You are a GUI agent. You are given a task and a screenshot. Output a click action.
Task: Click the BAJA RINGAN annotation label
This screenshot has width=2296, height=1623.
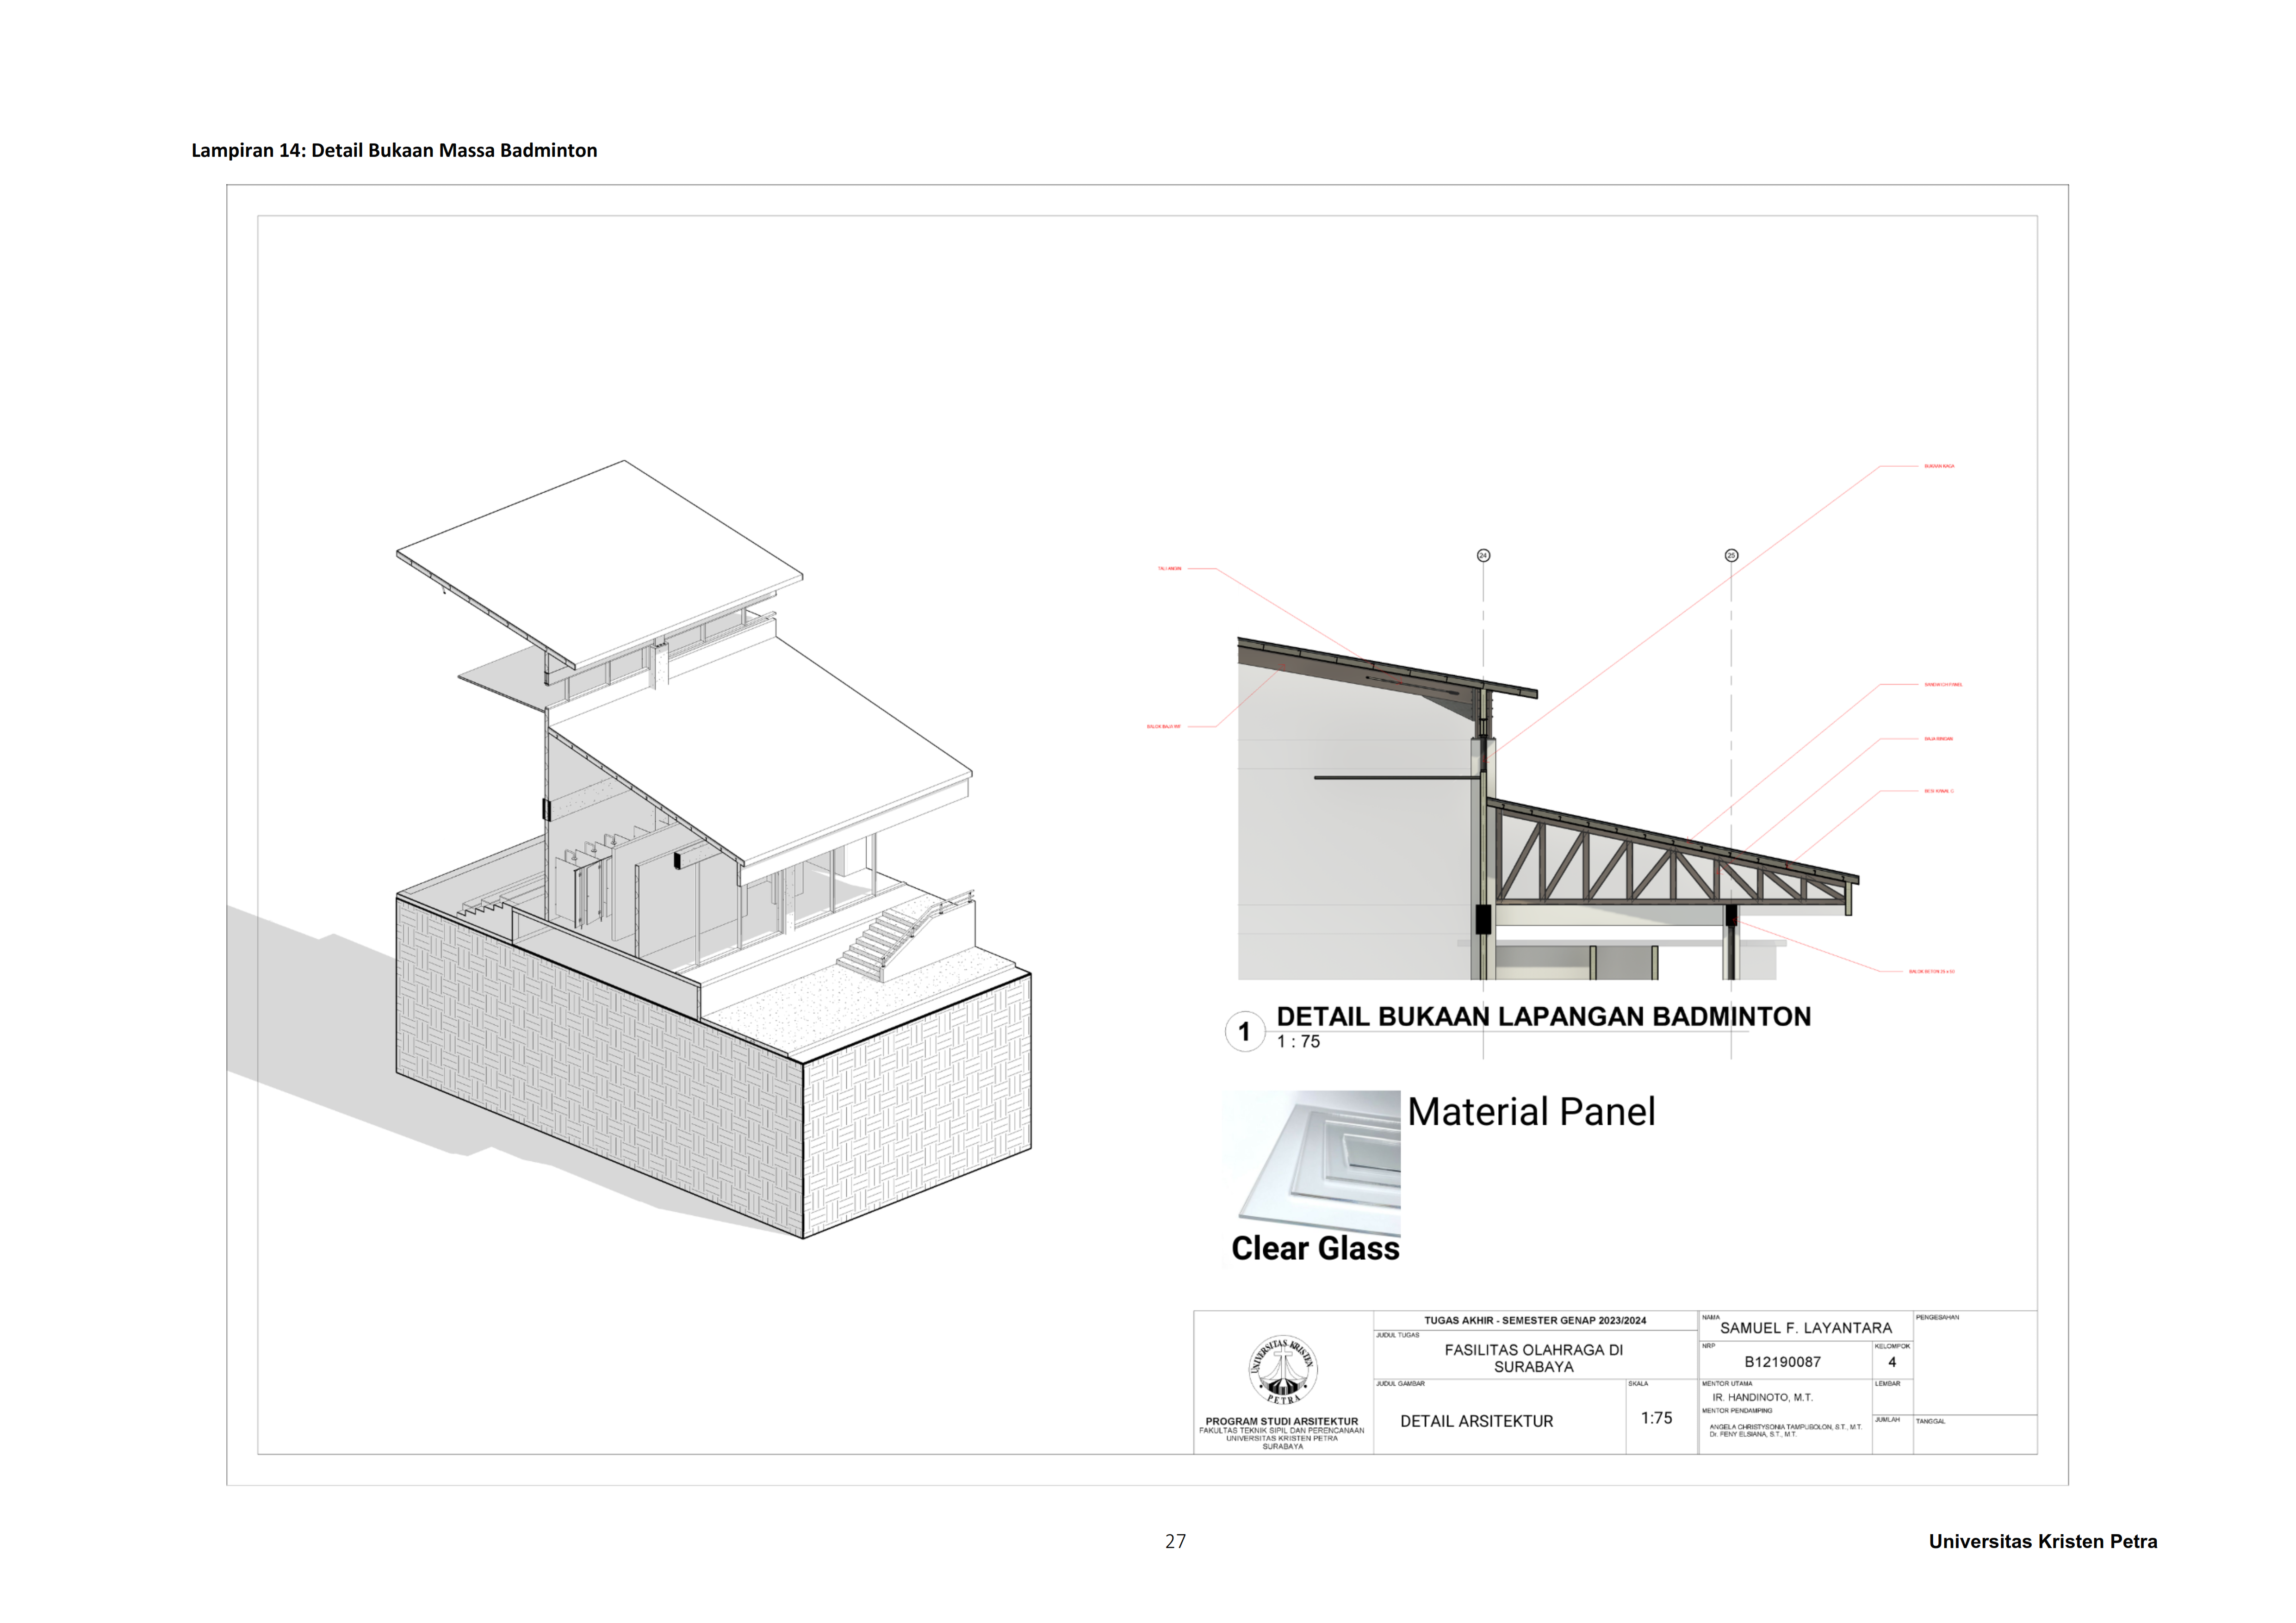point(1938,739)
